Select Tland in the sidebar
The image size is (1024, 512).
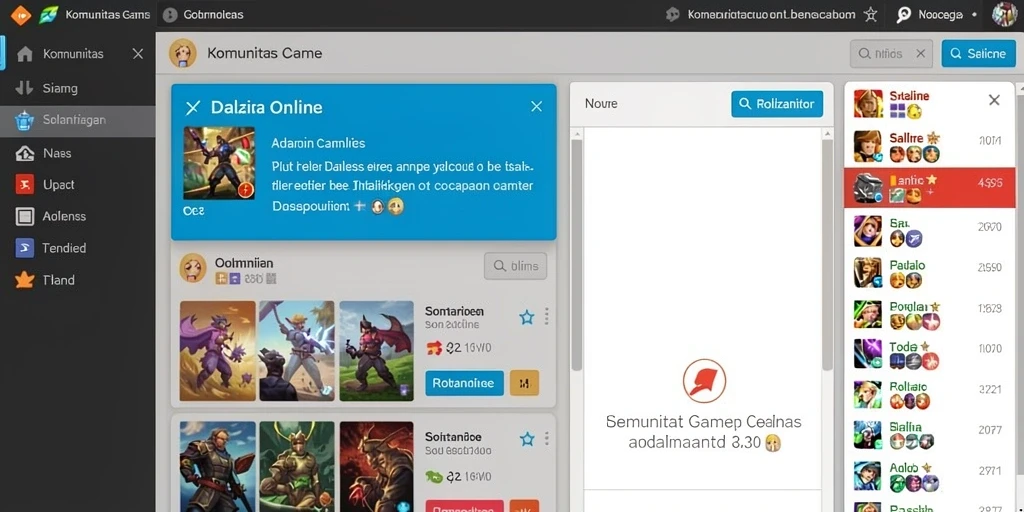pos(78,280)
